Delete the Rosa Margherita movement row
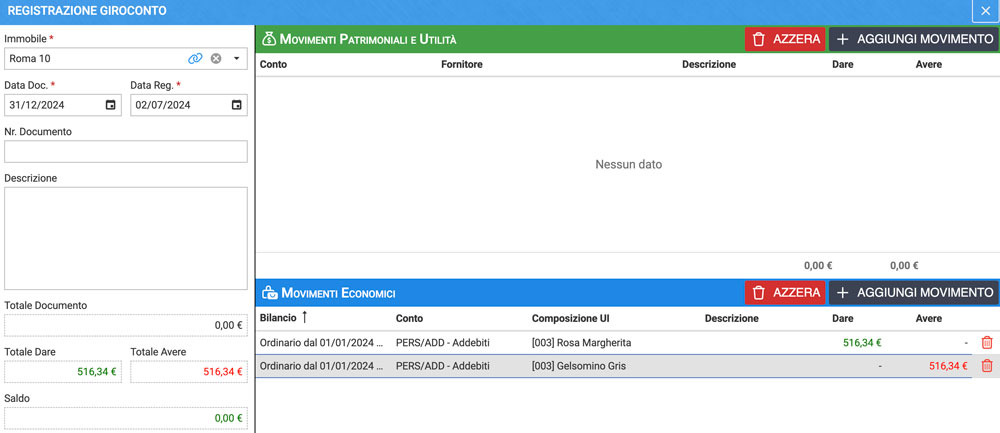 click(x=987, y=342)
